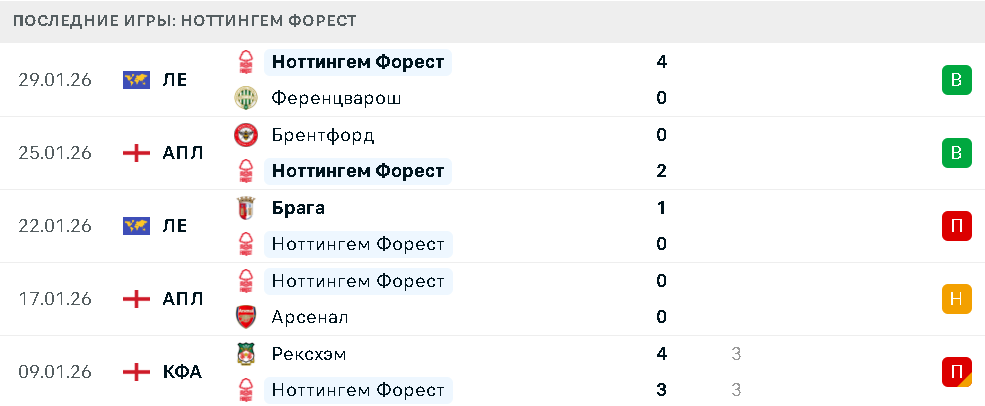This screenshot has width=985, height=406.
Task: Click the red loss badge for 22.01.26
Action: coord(957,226)
